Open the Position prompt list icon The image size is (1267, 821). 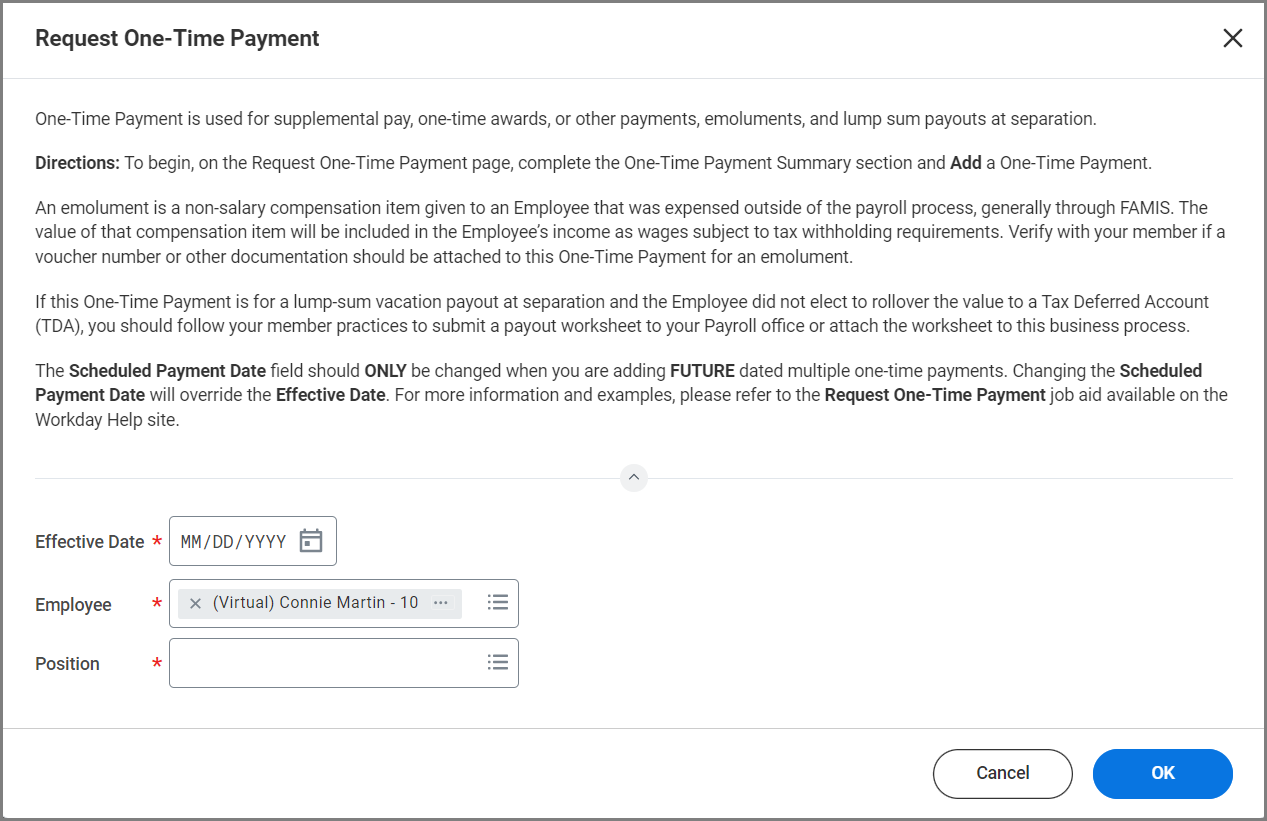[497, 663]
